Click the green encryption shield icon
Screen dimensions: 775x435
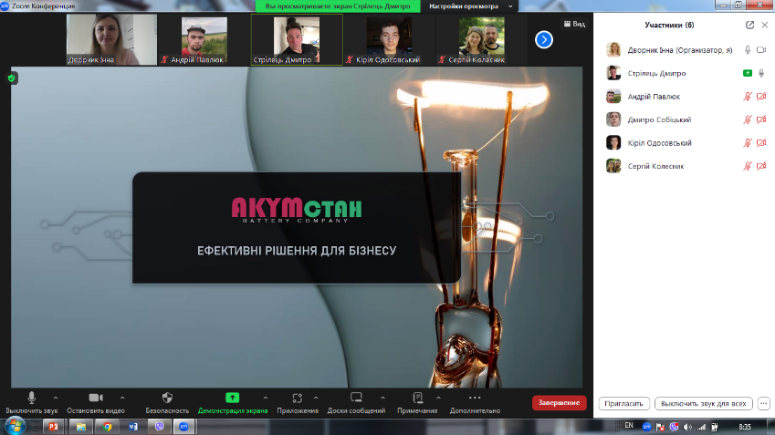12,77
